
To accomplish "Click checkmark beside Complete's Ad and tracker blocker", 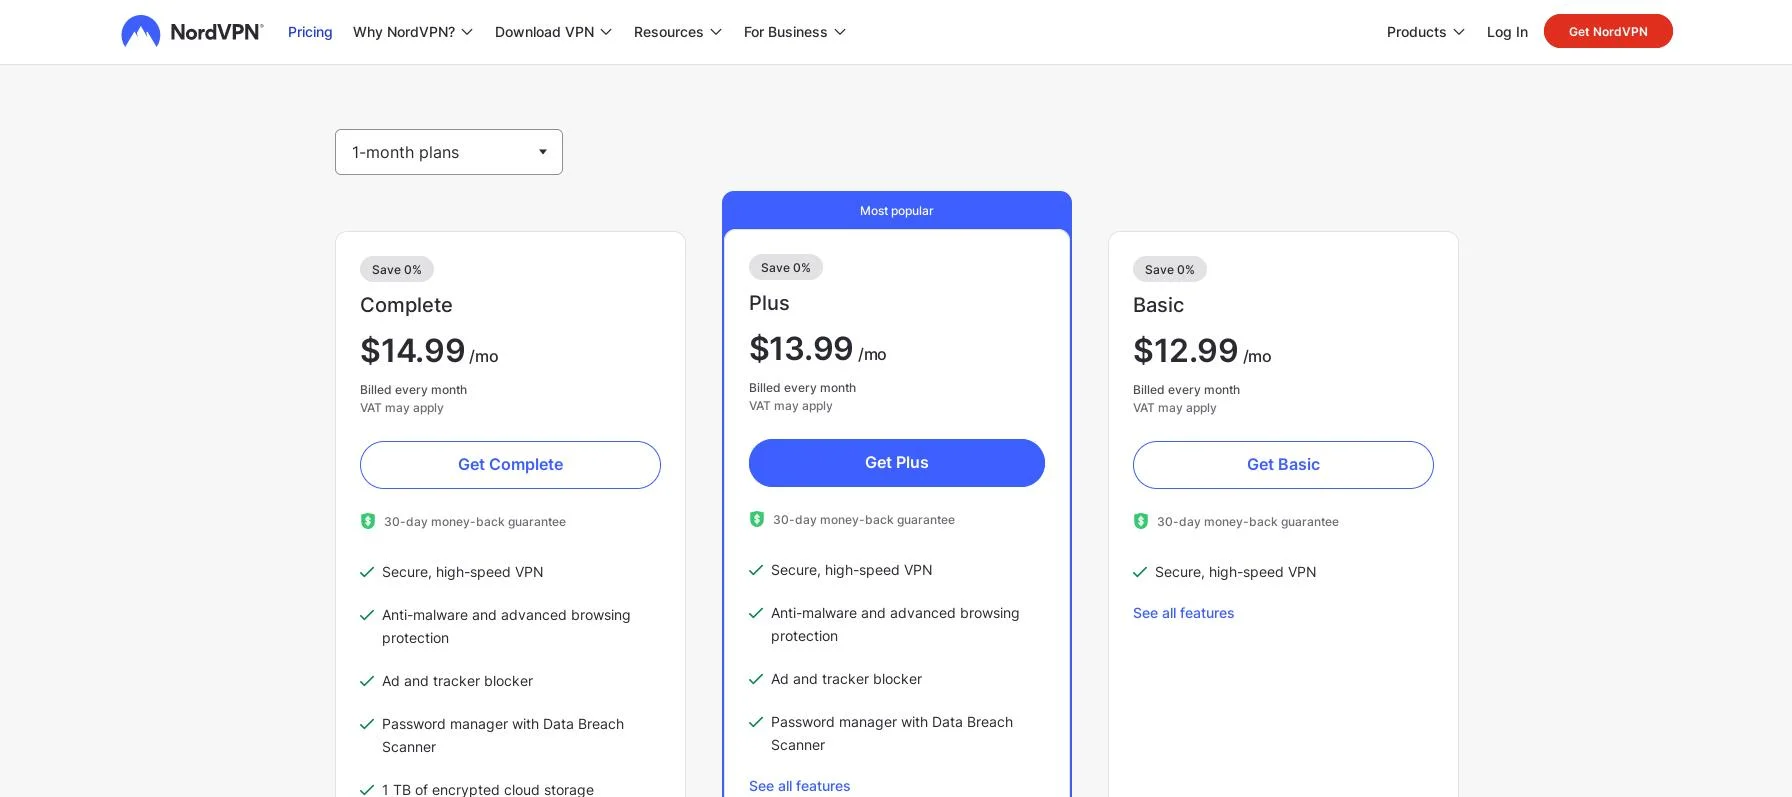I will [x=367, y=681].
